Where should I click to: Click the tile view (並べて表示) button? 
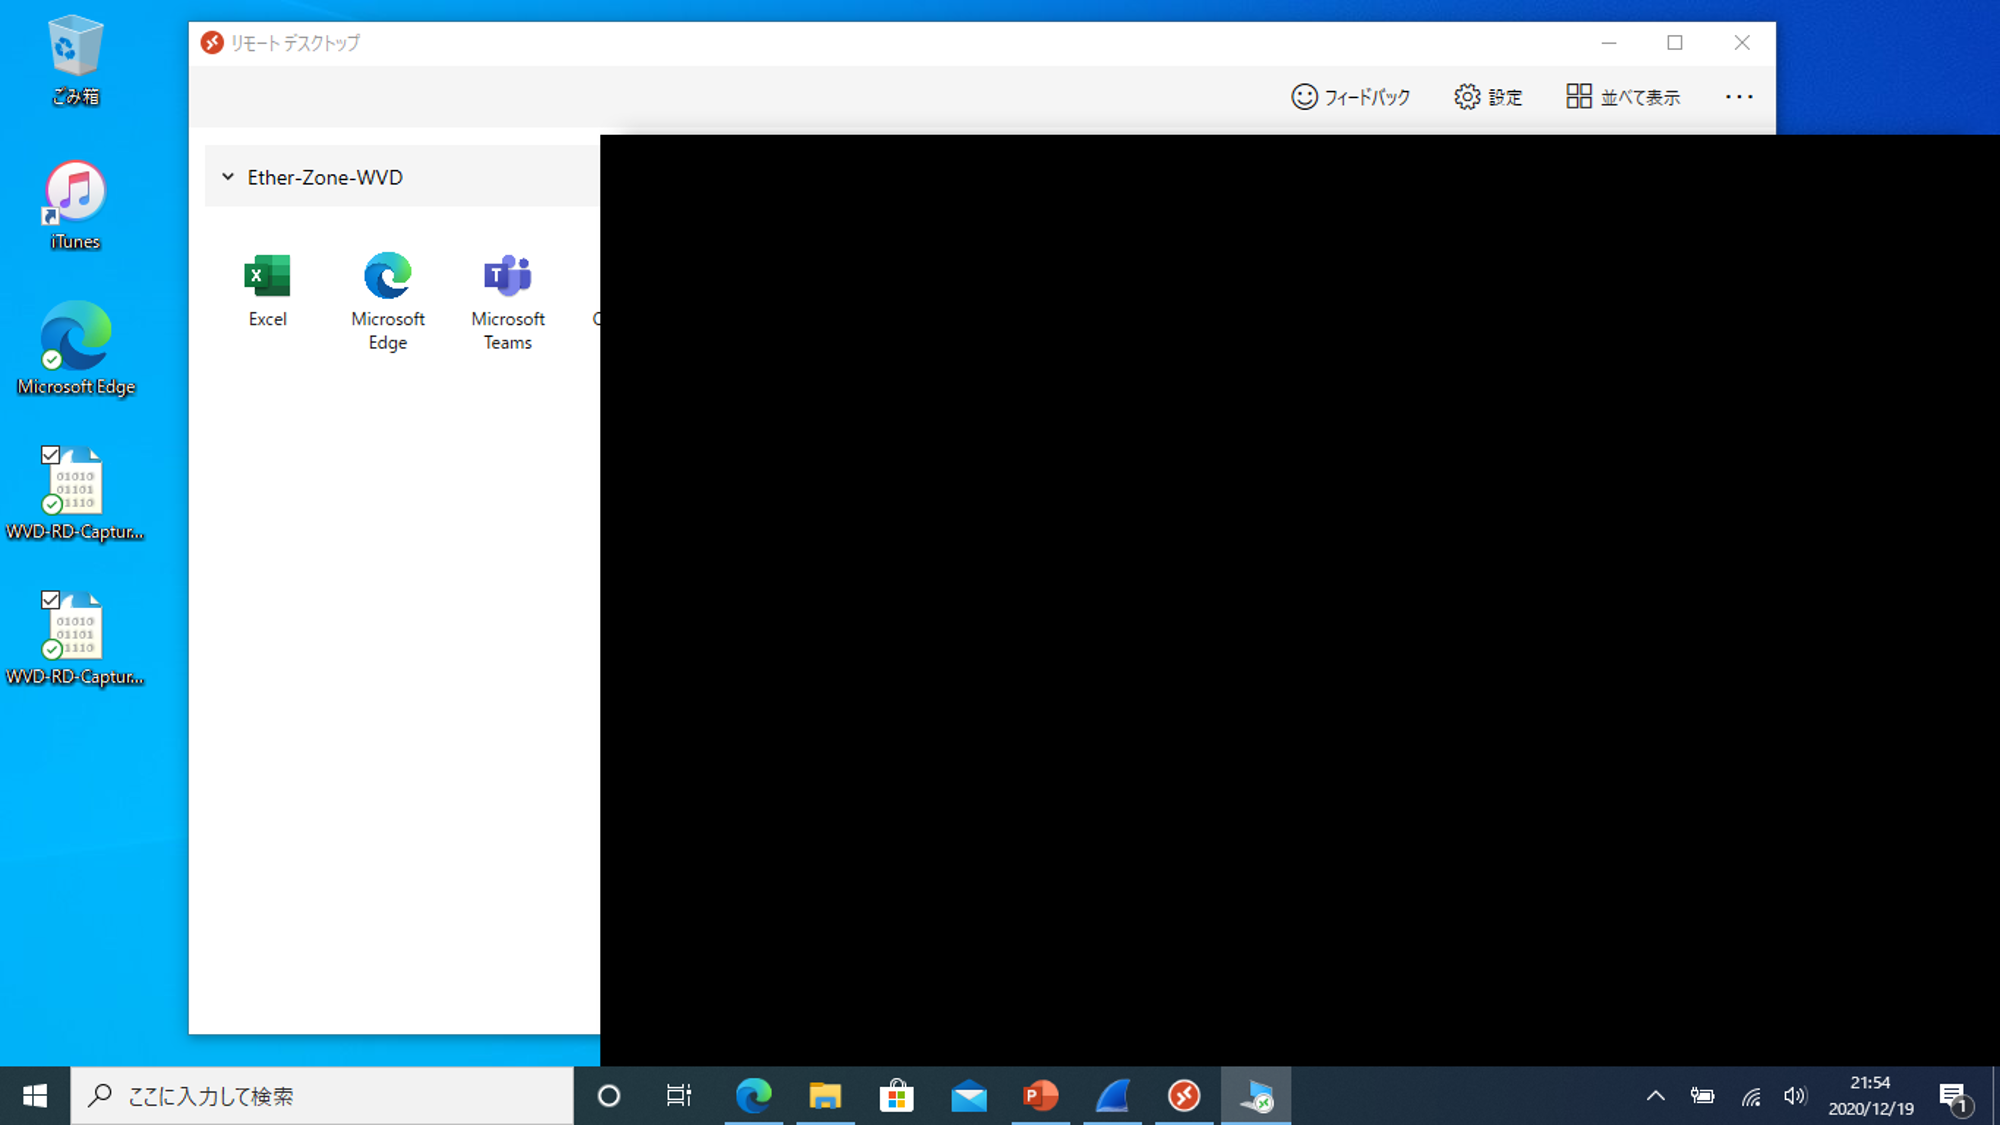(1622, 97)
